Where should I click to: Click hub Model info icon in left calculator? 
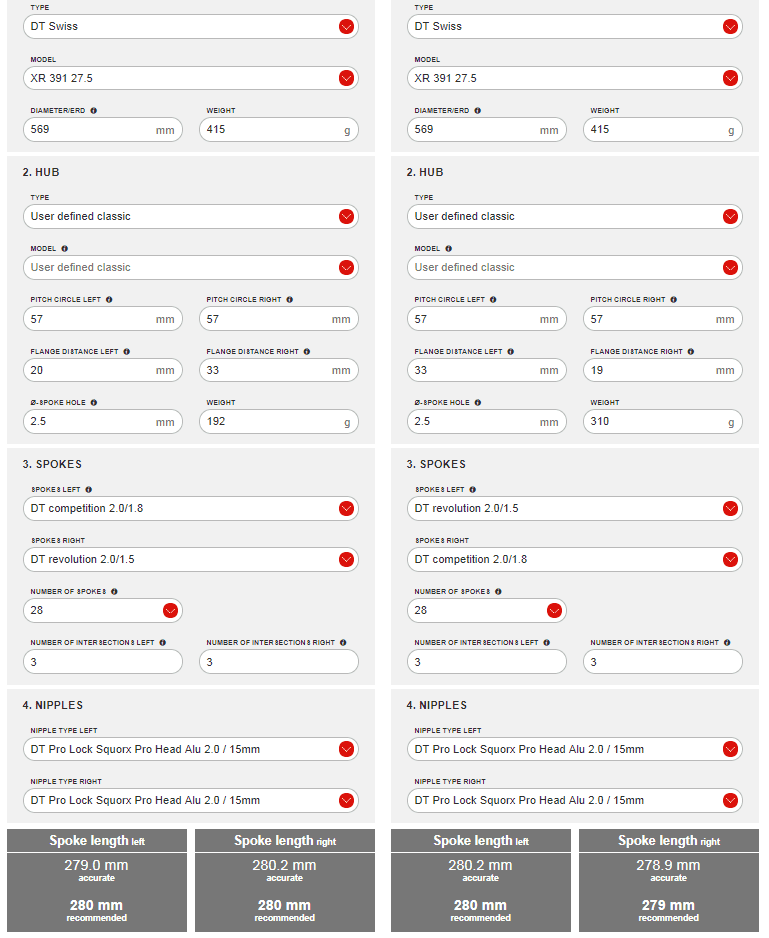tap(64, 248)
